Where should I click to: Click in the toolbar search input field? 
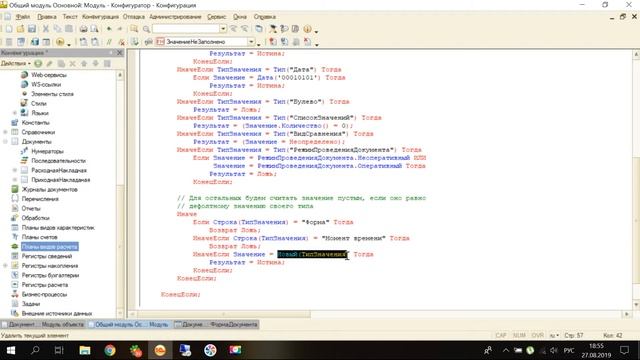pos(186,29)
